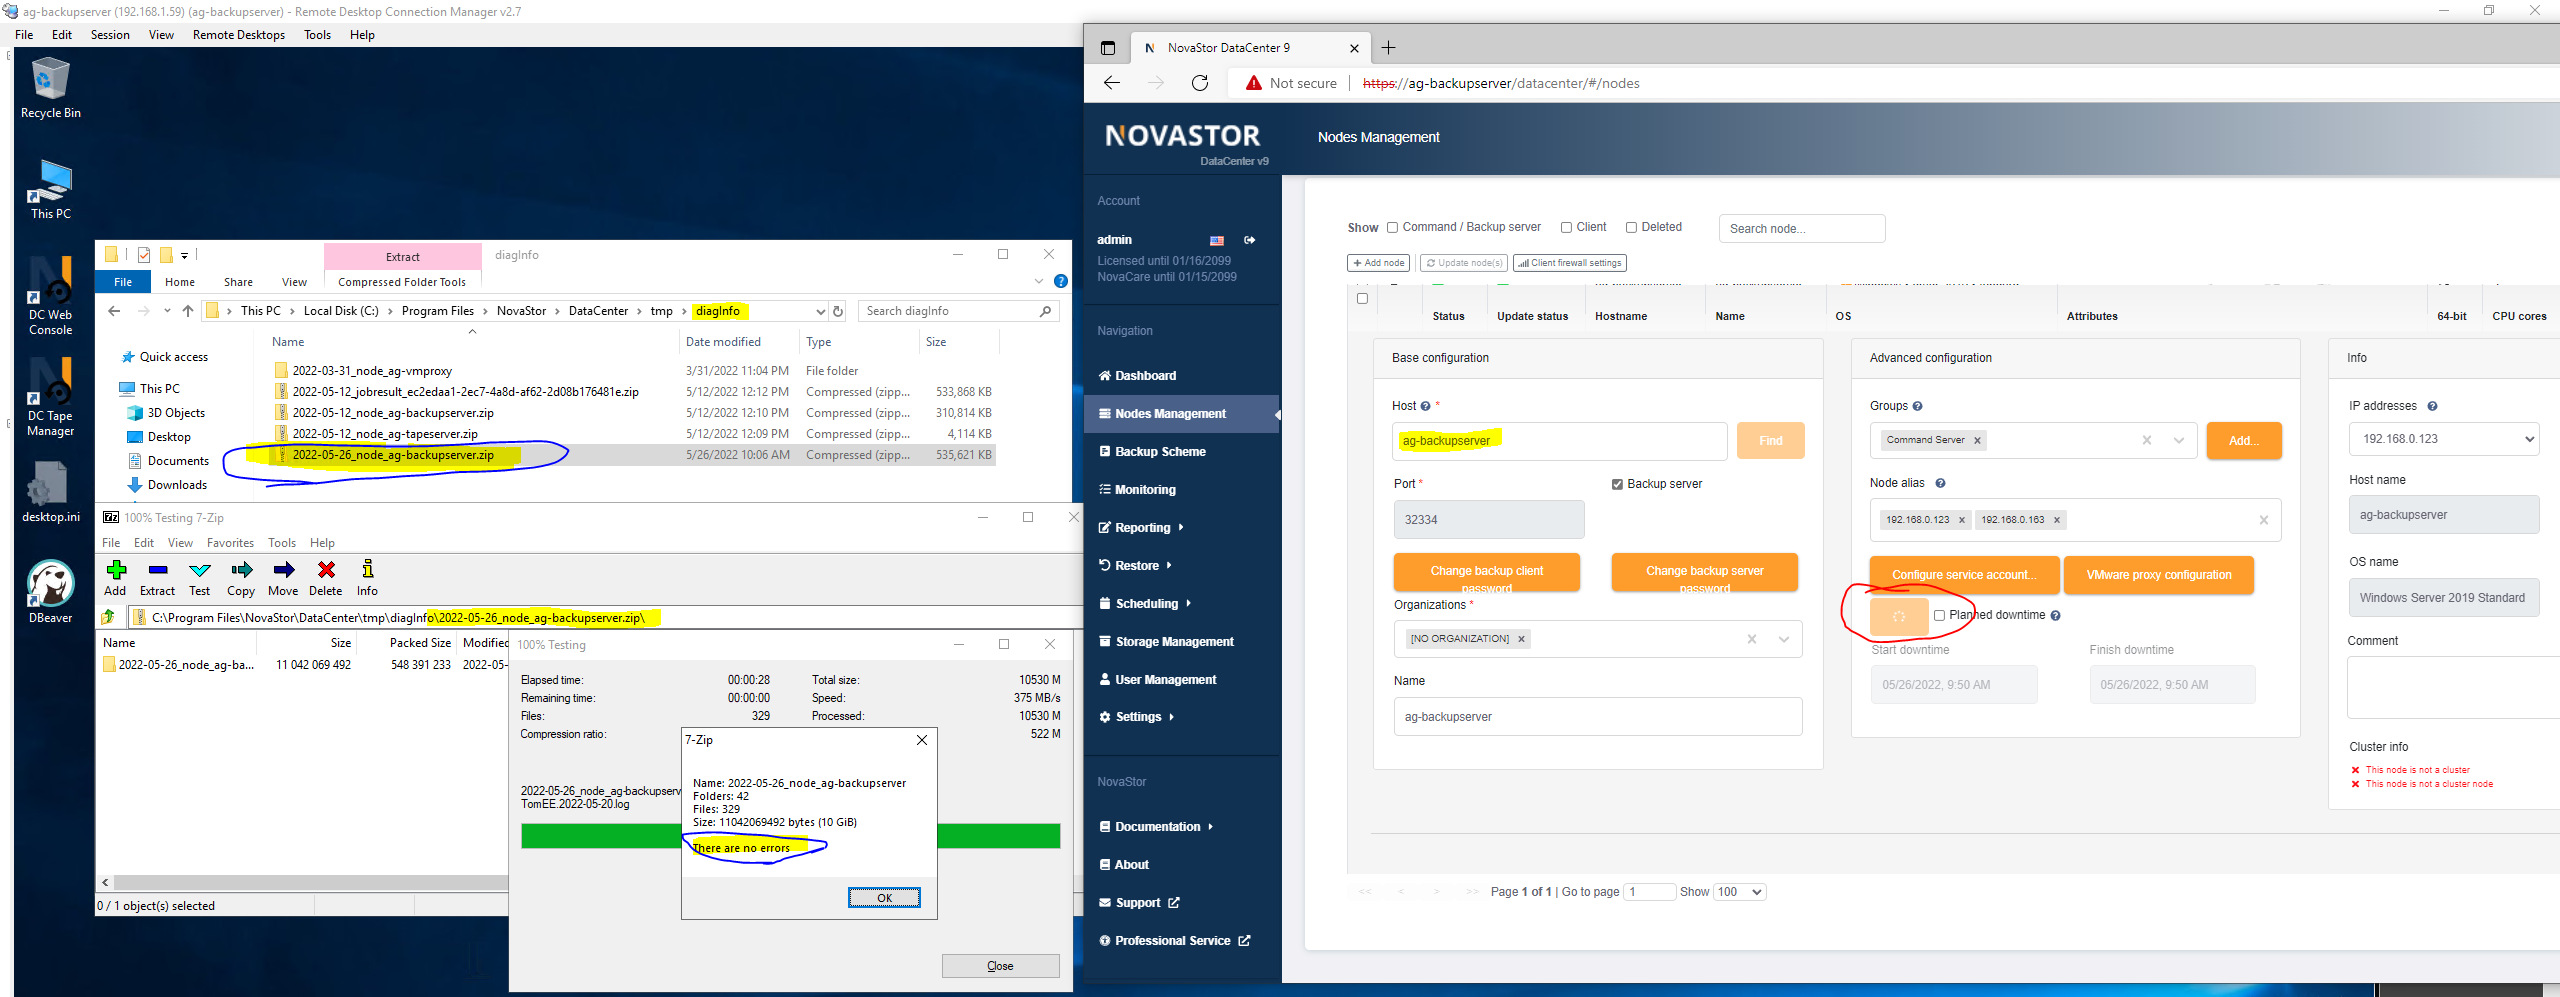Click Change backup client password
Image resolution: width=2560 pixels, height=997 pixels.
pos(1486,572)
